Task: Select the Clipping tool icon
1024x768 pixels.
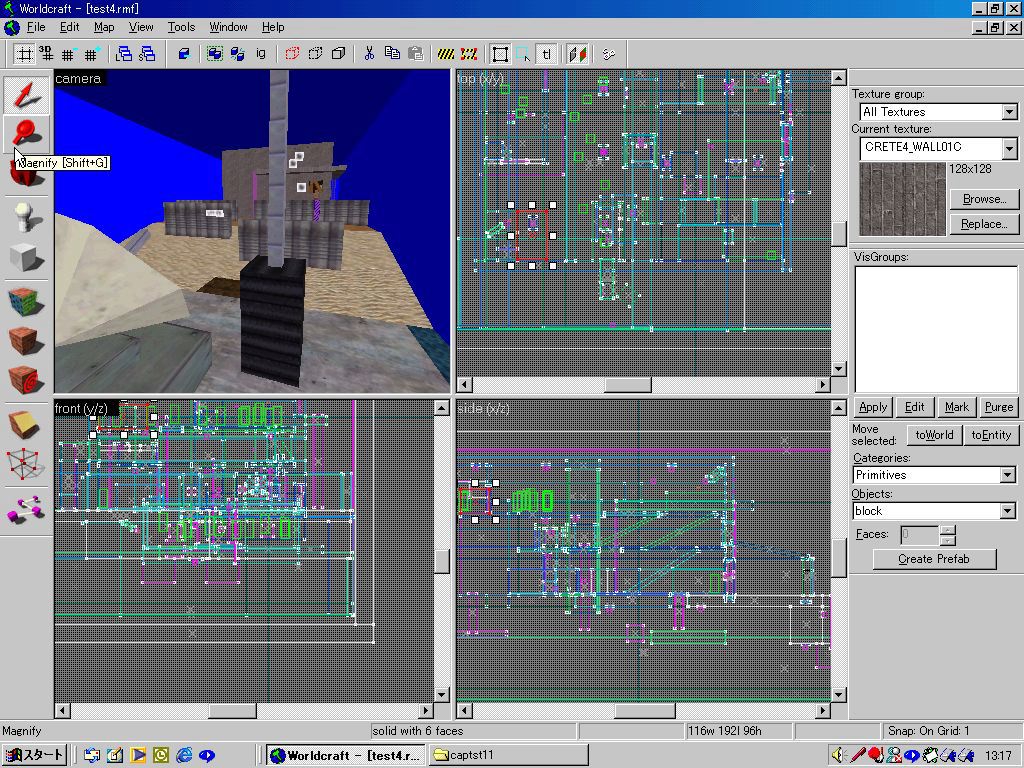Action: 26,423
